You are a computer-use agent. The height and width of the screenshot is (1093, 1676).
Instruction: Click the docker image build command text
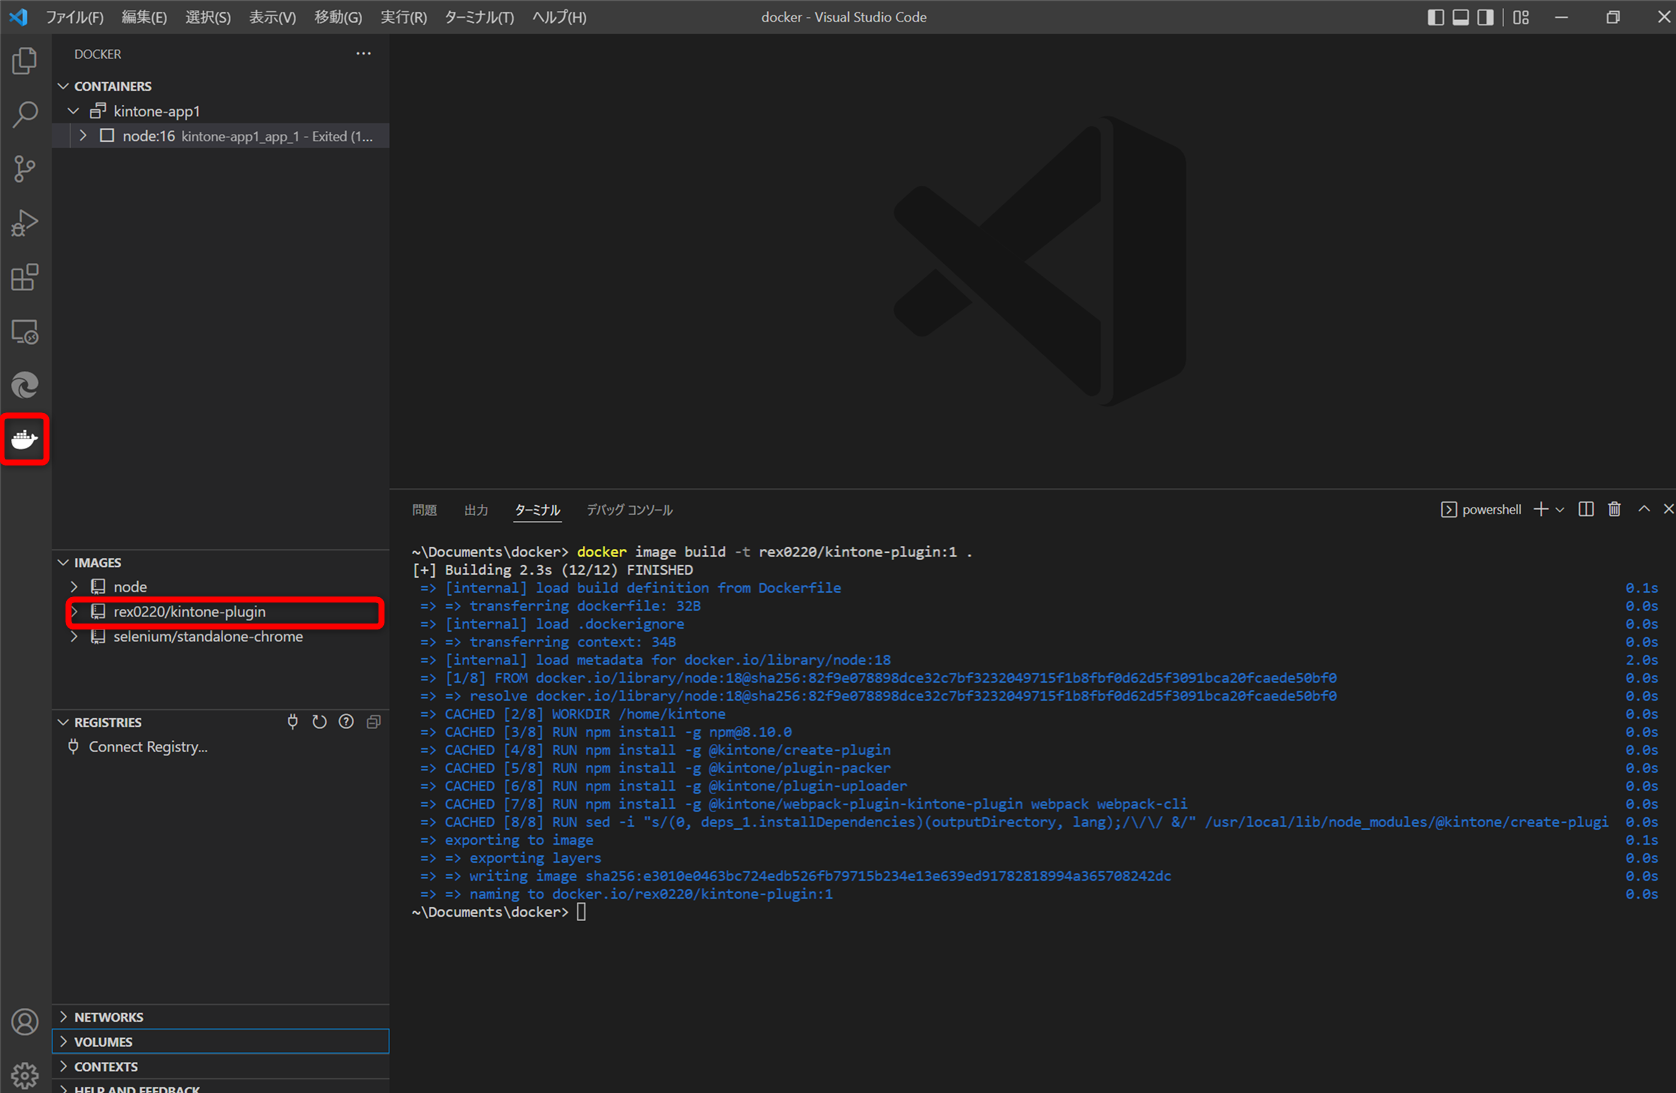[774, 552]
